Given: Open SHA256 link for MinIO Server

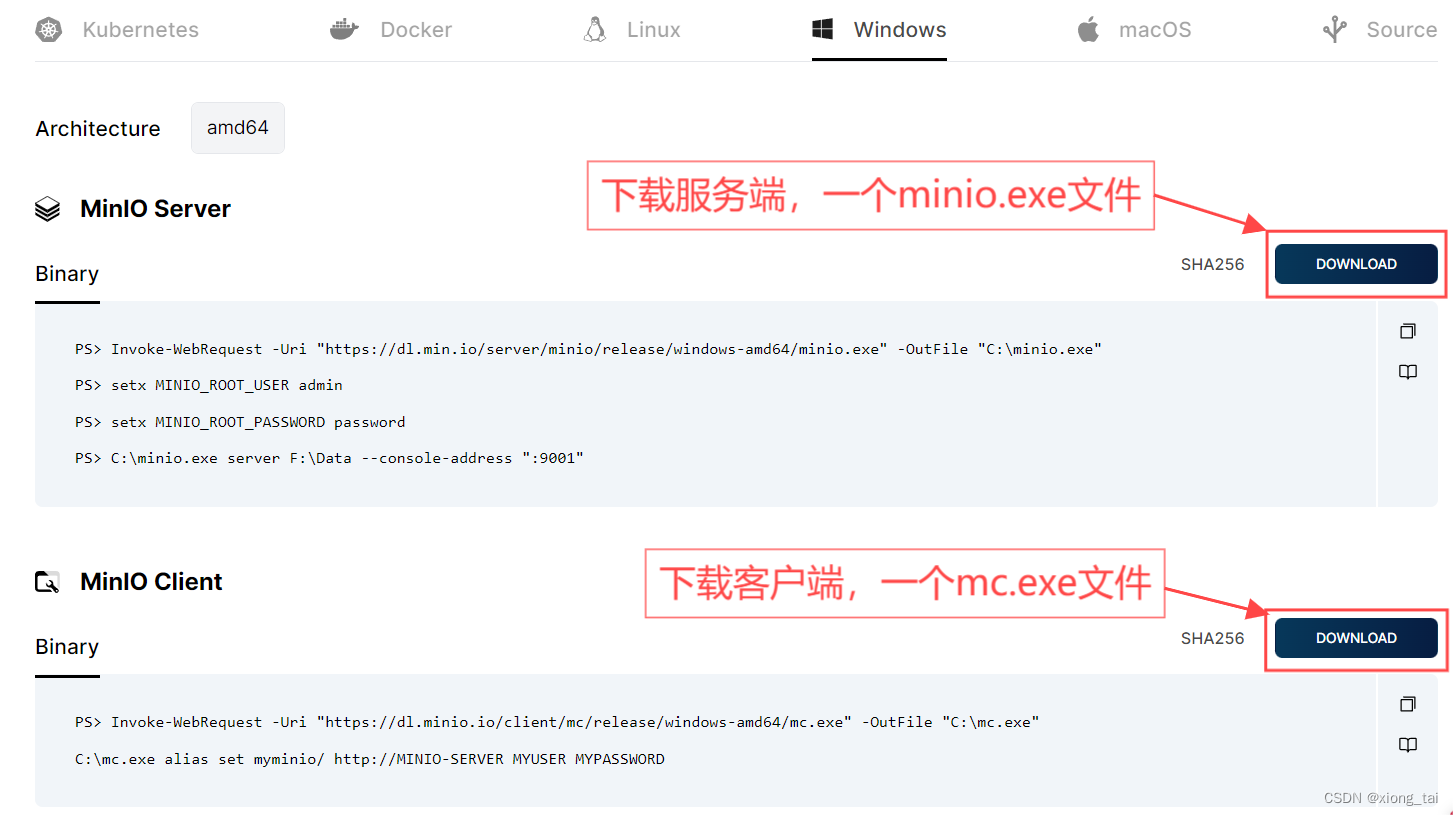Looking at the screenshot, I should click(x=1212, y=265).
